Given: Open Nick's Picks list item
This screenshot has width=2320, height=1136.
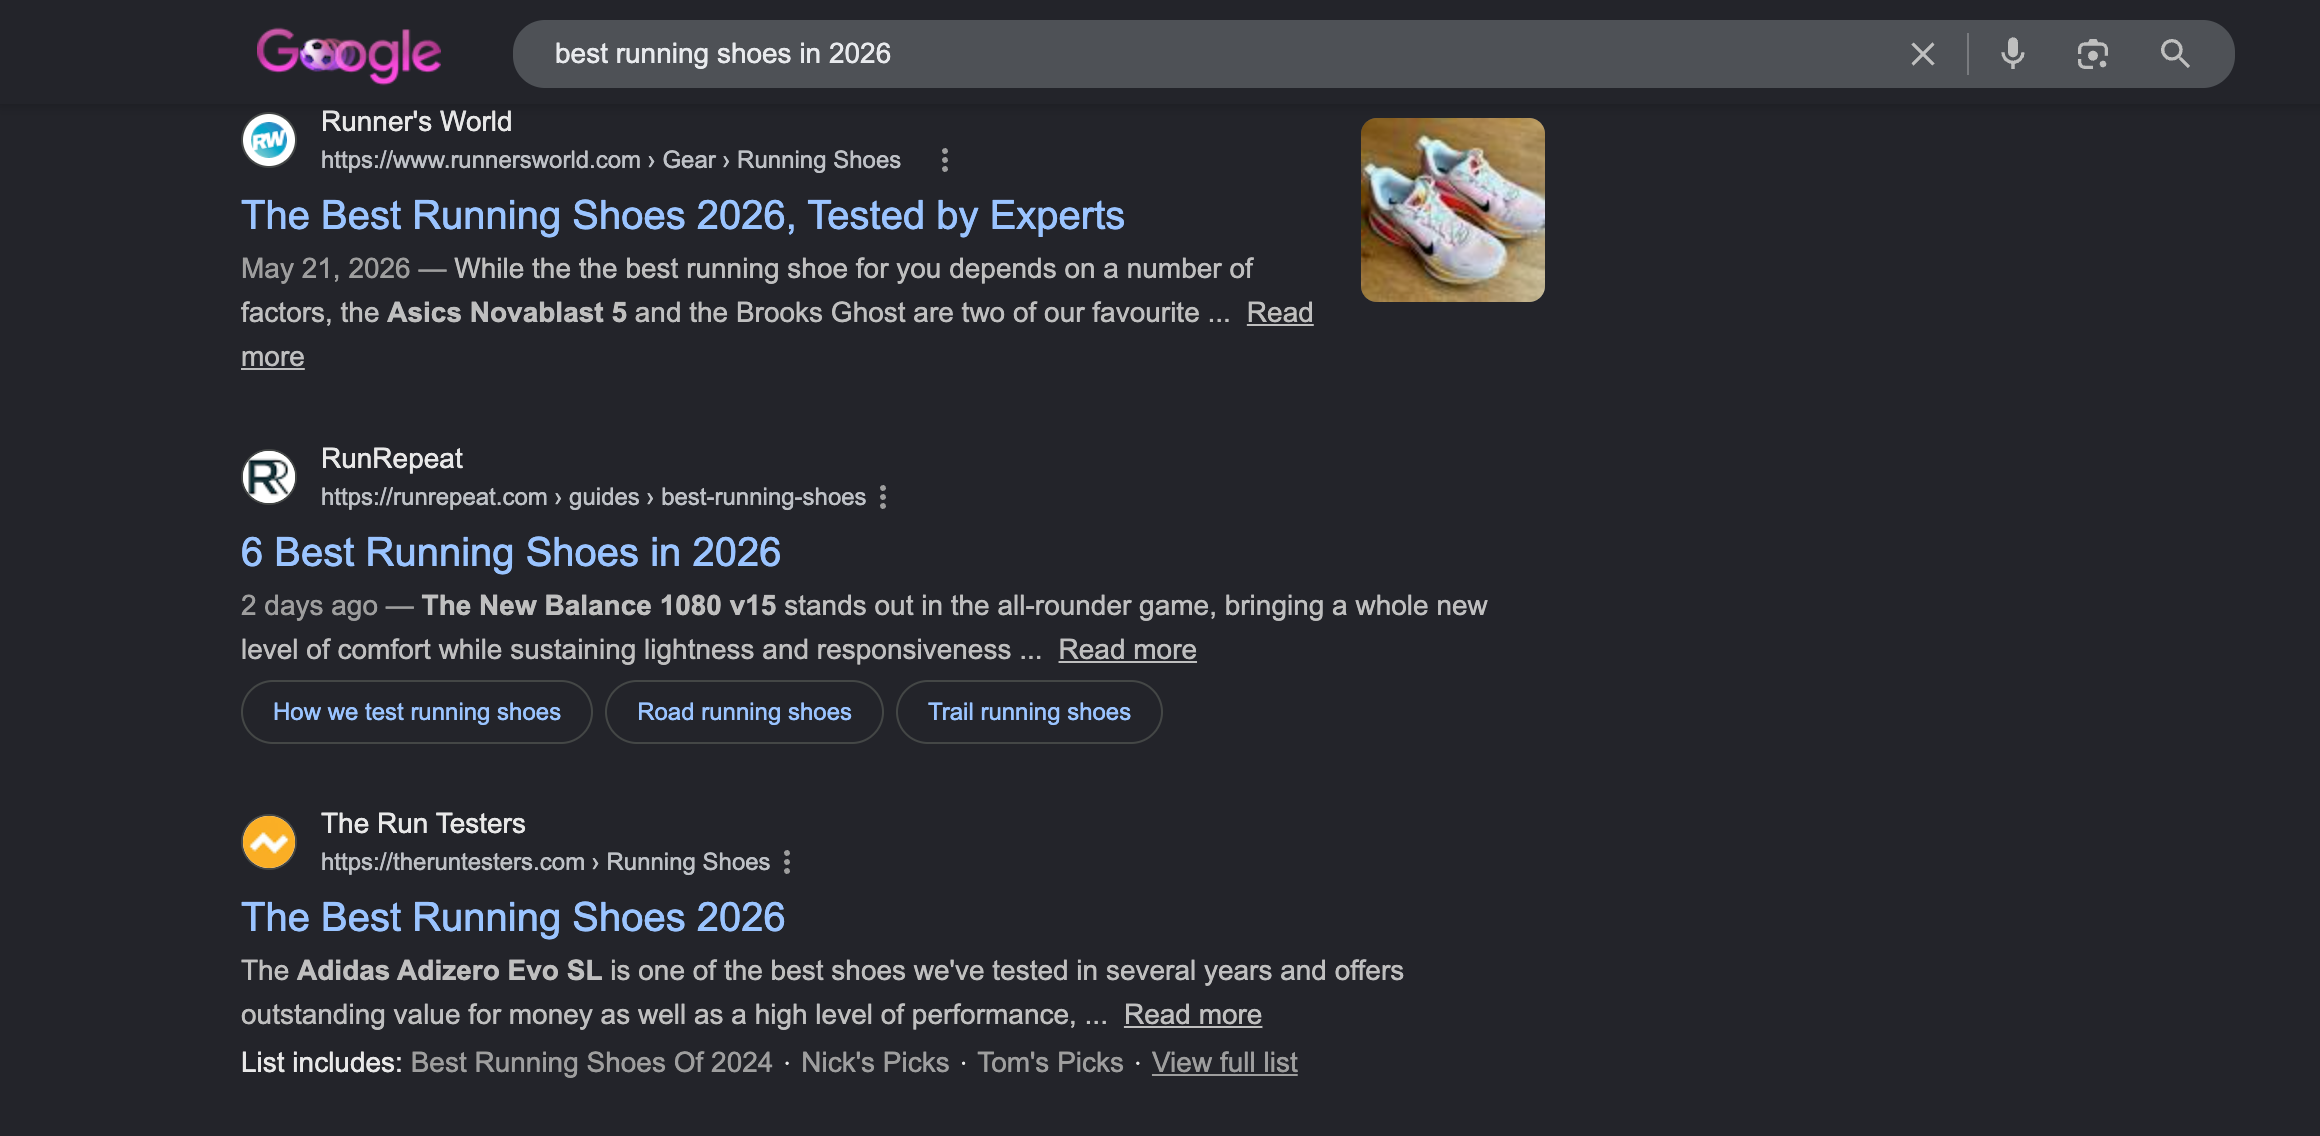Looking at the screenshot, I should (x=875, y=1063).
